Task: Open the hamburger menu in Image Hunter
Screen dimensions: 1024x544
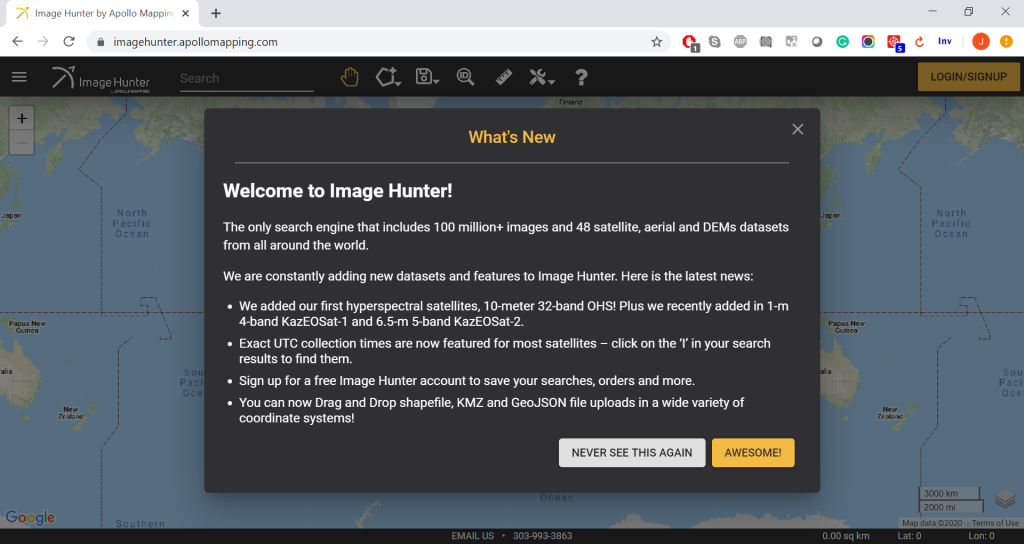Action: tap(19, 77)
